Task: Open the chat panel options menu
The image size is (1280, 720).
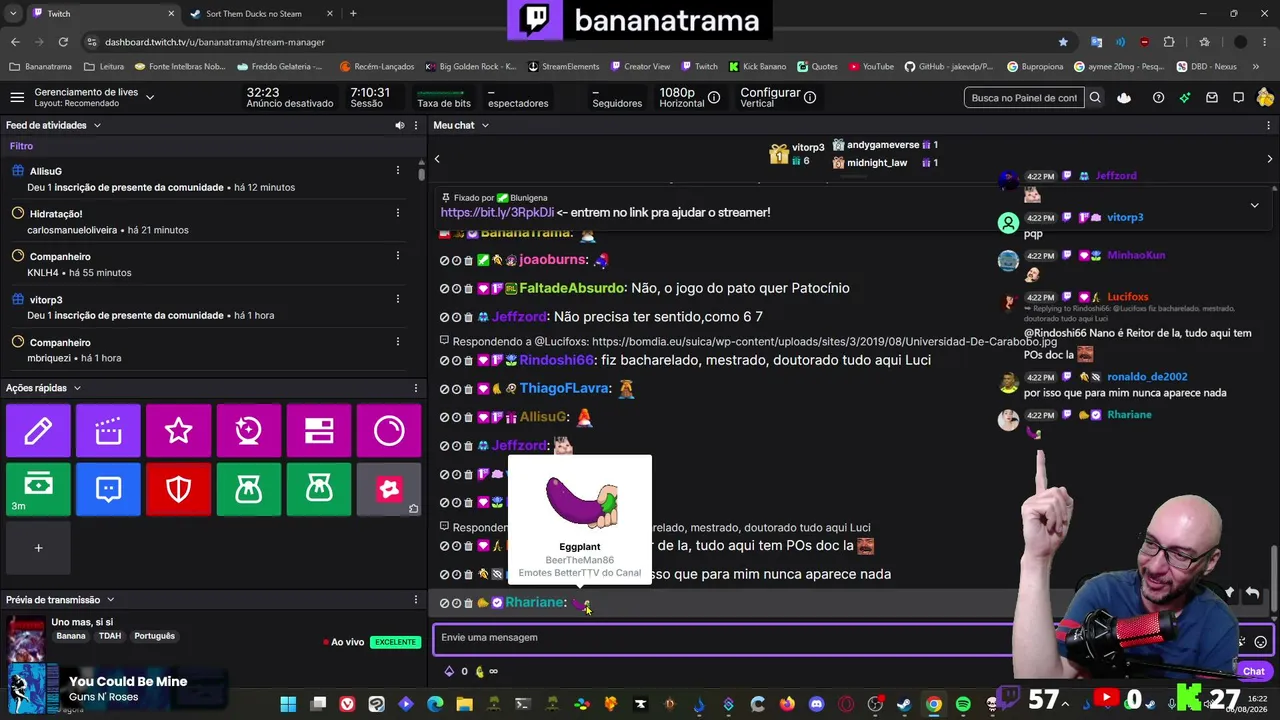Action: point(1269,125)
